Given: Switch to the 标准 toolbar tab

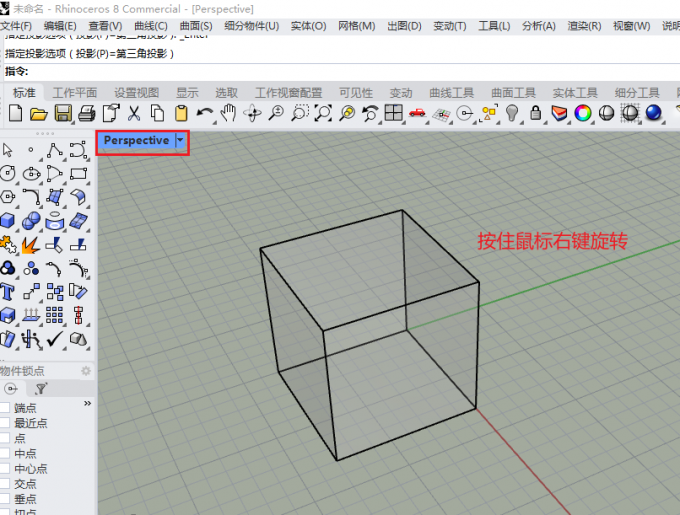Looking at the screenshot, I should tap(24, 93).
